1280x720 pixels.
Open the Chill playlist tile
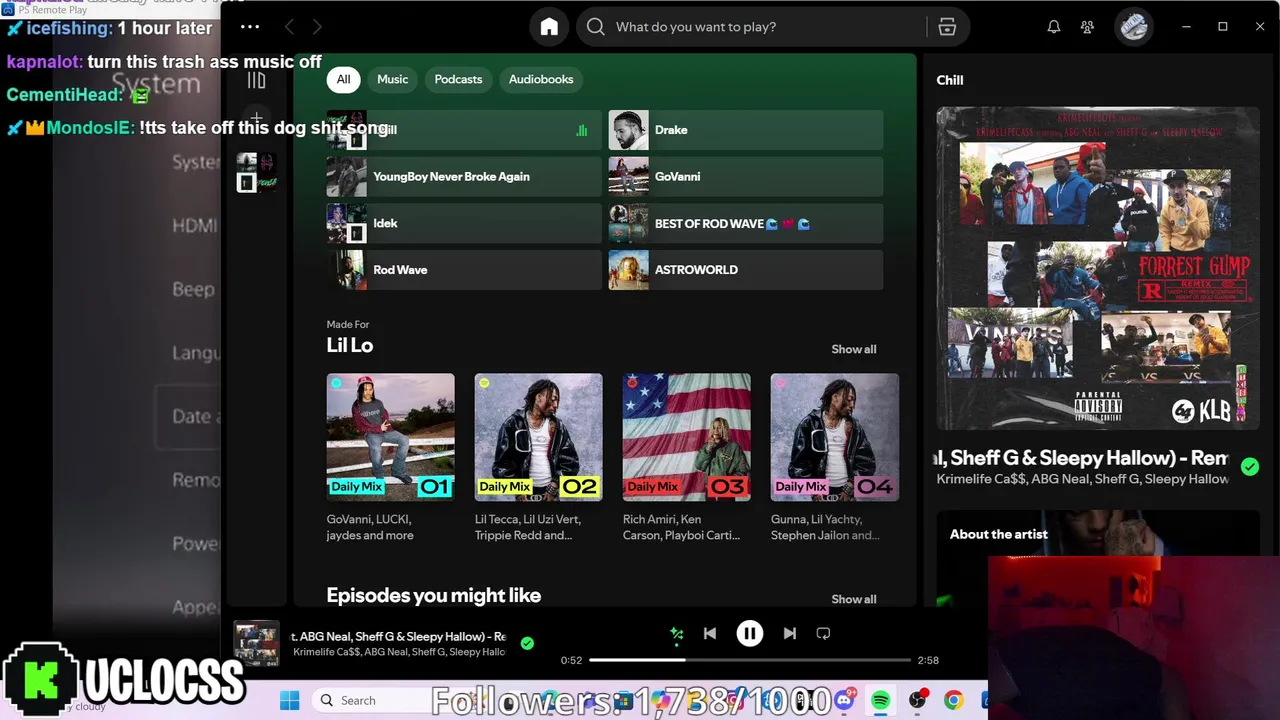point(464,130)
